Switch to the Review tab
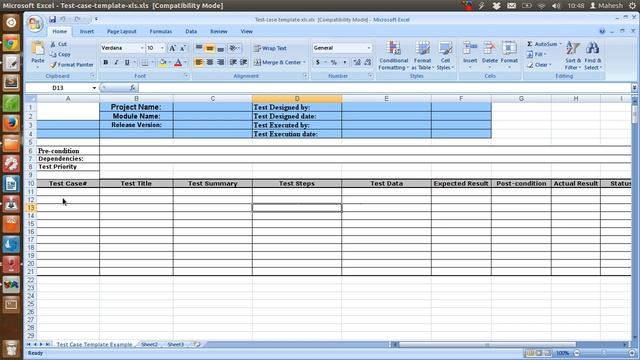Image resolution: width=640 pixels, height=360 pixels. (219, 31)
